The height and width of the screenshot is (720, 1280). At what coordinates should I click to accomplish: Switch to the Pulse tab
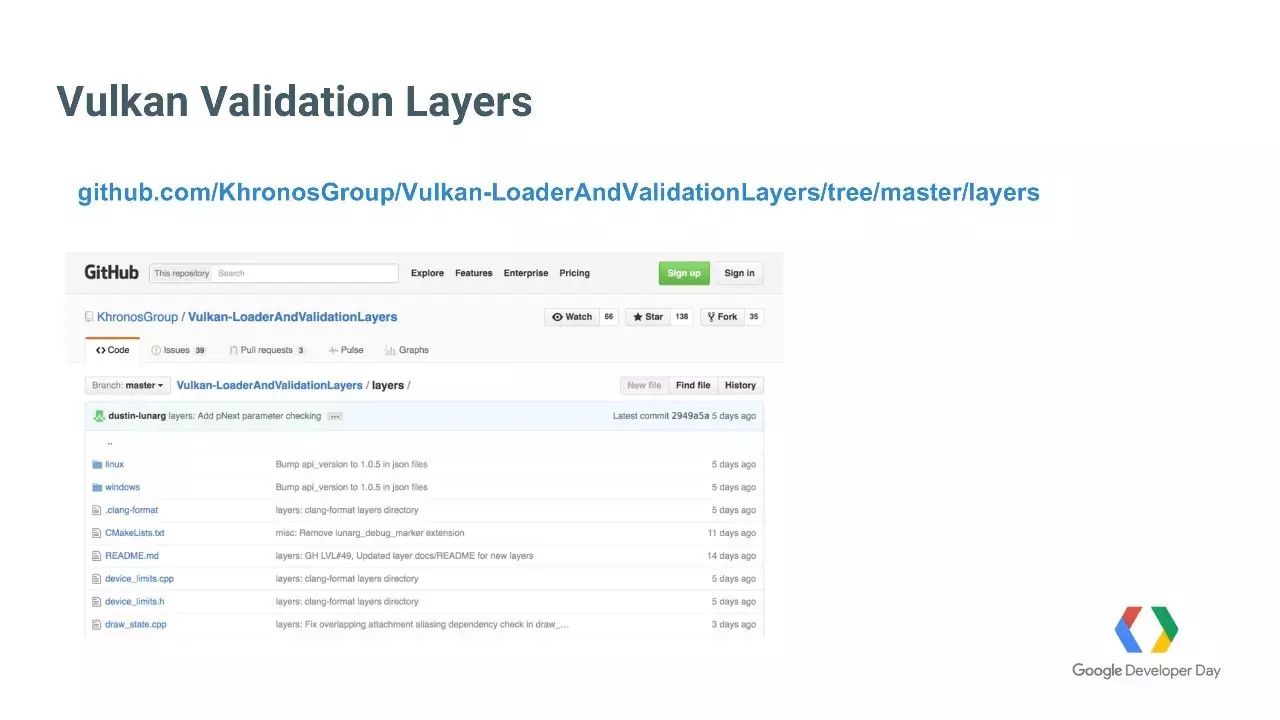(346, 350)
